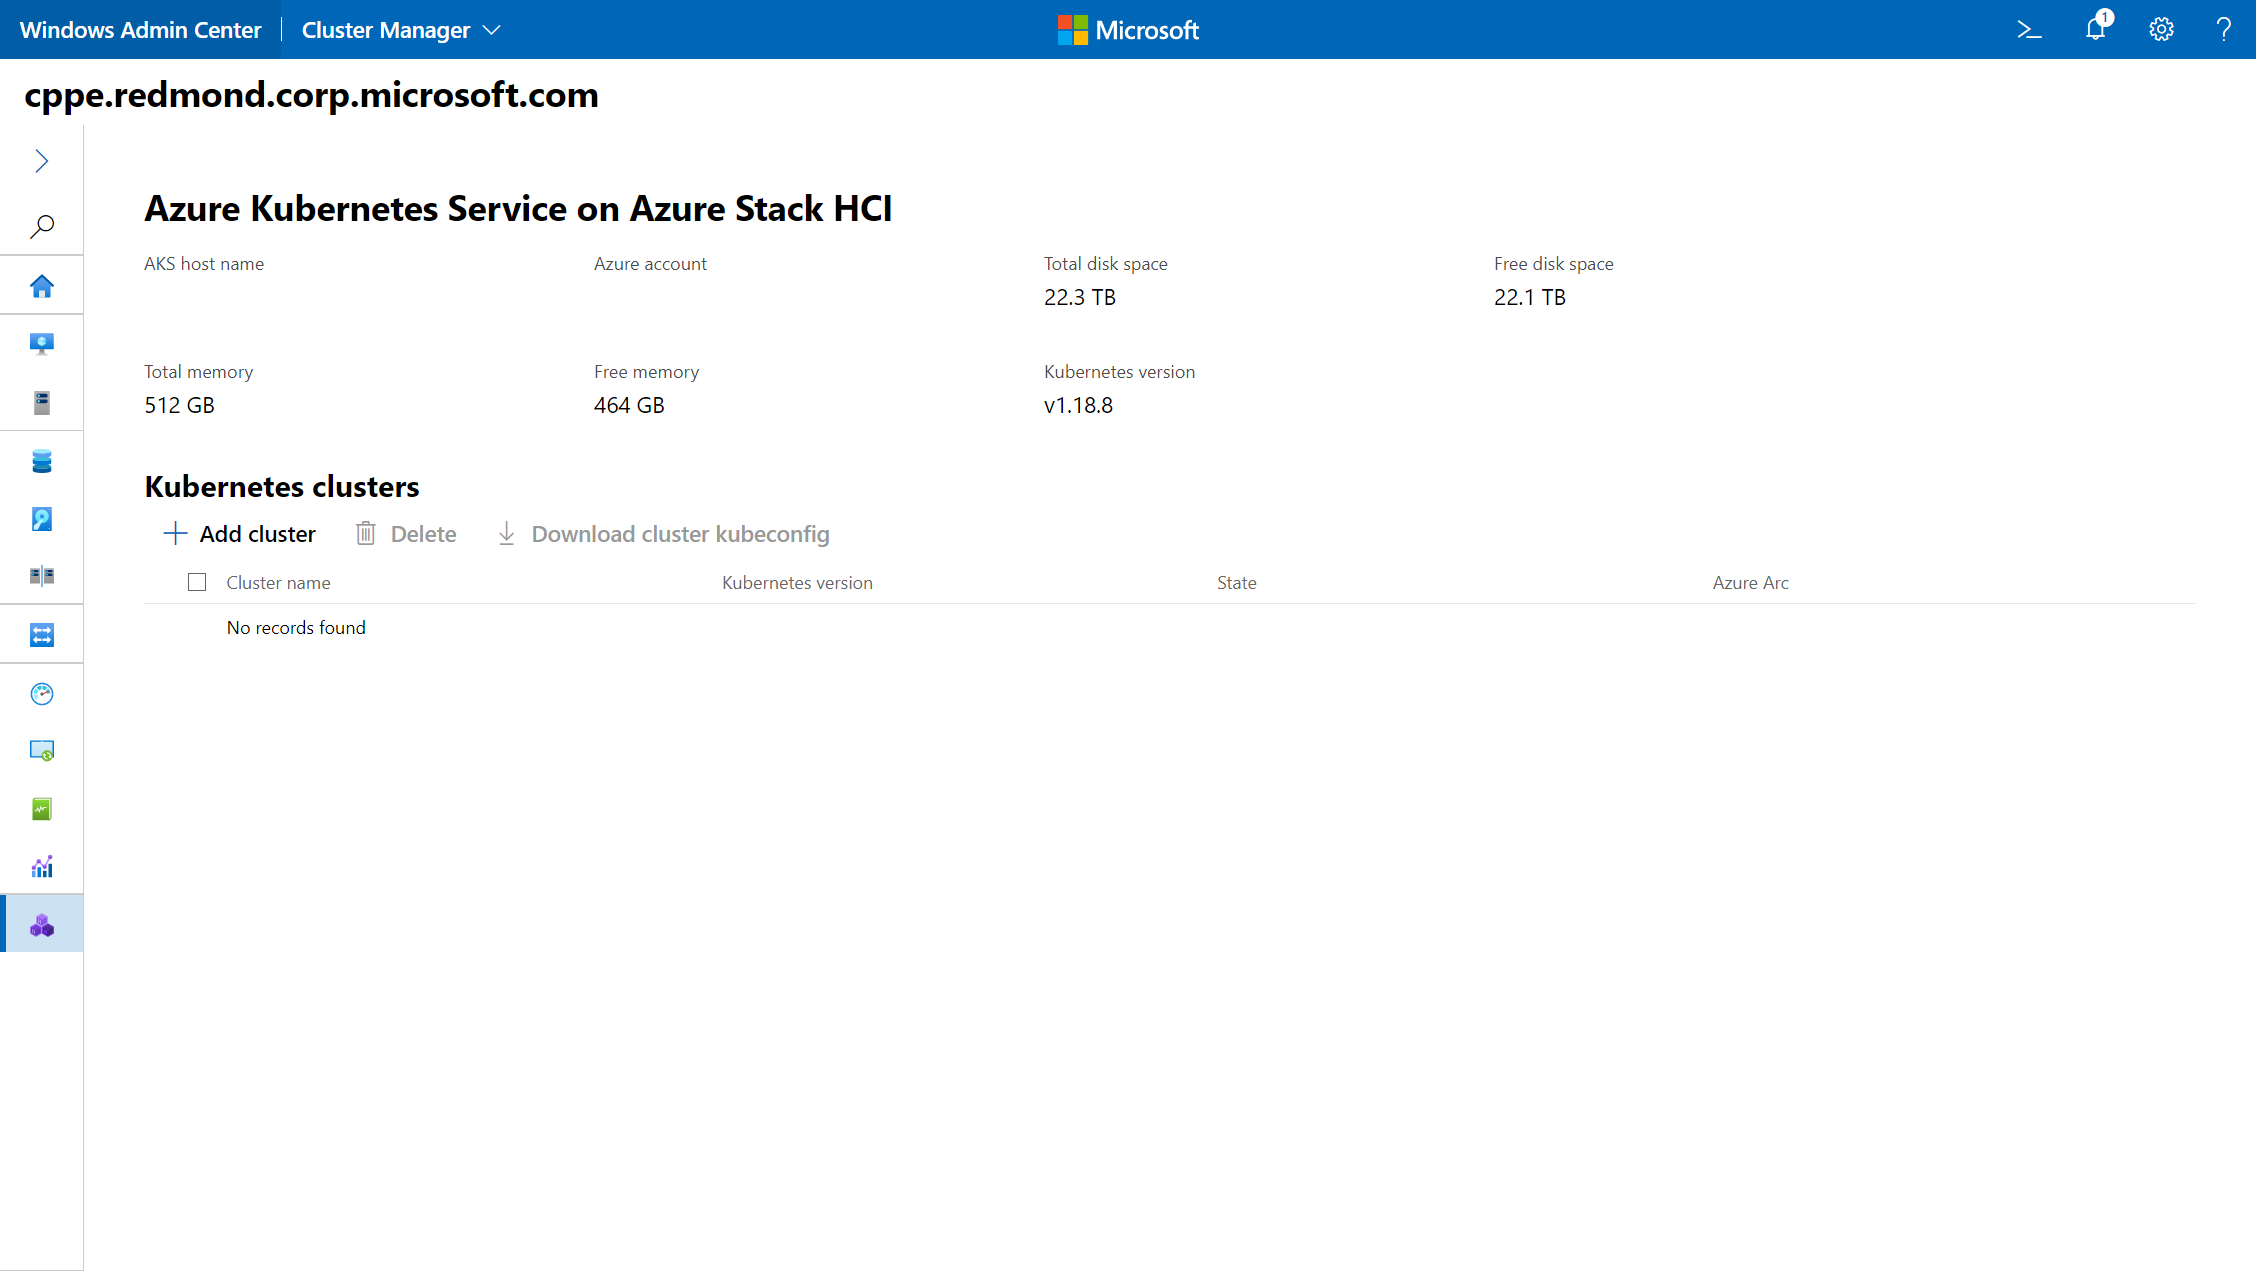Screen dimensions: 2256x1271
Task: Open the search tools magnifier icon
Action: (42, 226)
